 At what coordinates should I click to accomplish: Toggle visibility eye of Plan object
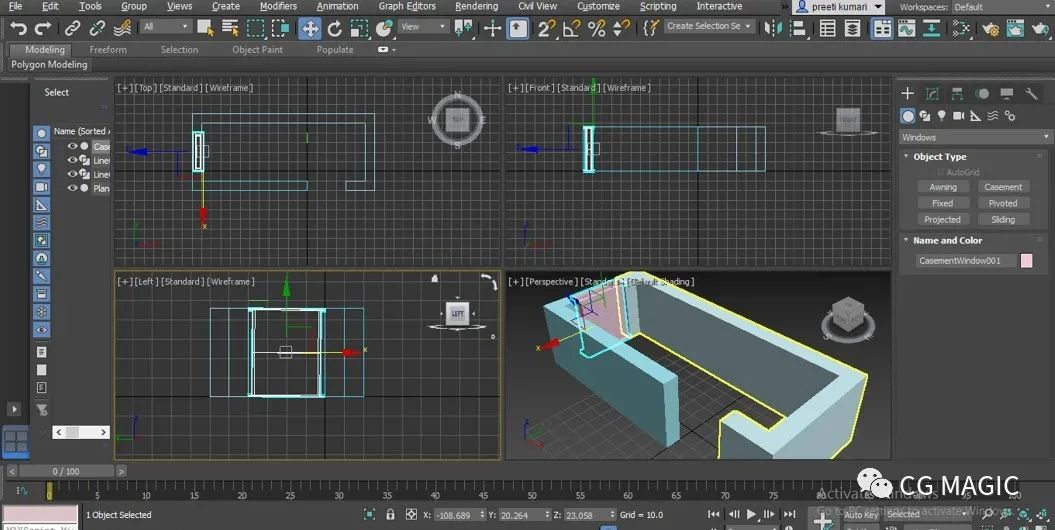(x=72, y=188)
